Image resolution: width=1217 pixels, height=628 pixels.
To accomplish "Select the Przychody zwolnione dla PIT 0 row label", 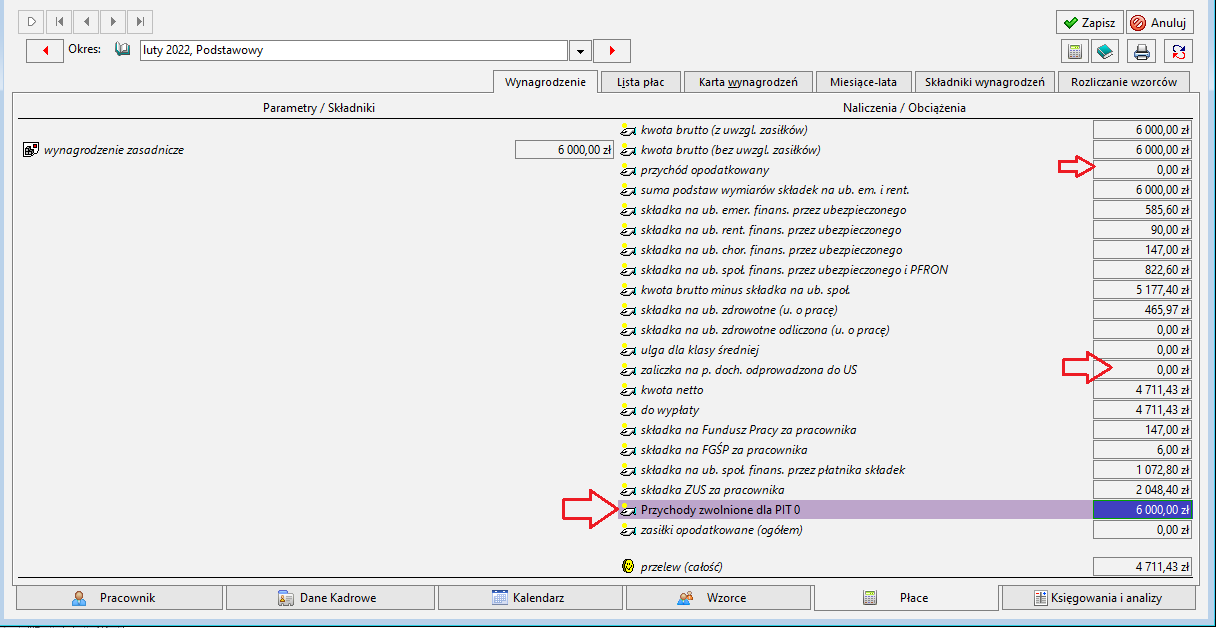I will [721, 510].
